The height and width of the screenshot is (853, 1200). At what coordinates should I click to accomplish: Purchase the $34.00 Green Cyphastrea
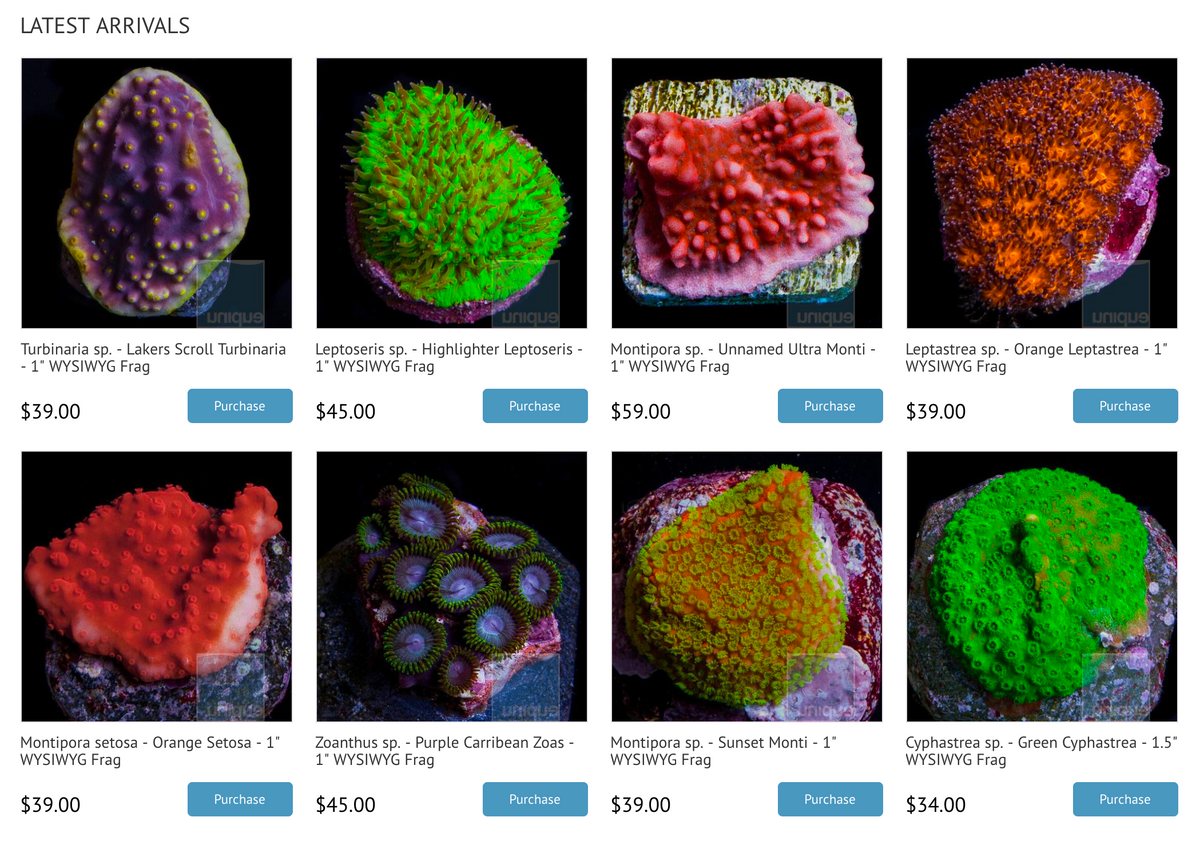point(1125,799)
